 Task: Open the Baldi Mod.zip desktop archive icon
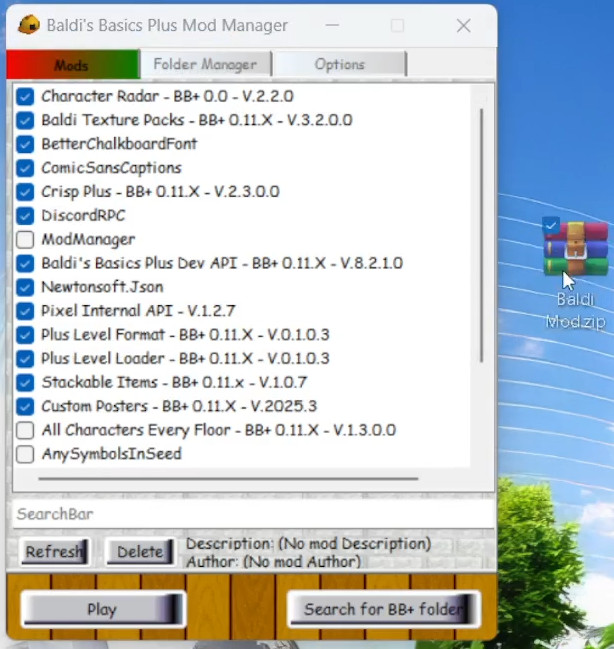click(x=575, y=250)
